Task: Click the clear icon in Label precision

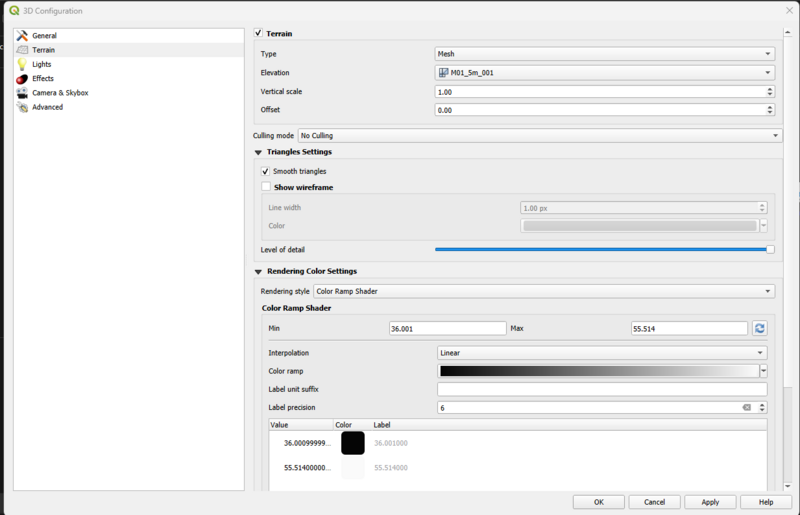Action: [746, 408]
